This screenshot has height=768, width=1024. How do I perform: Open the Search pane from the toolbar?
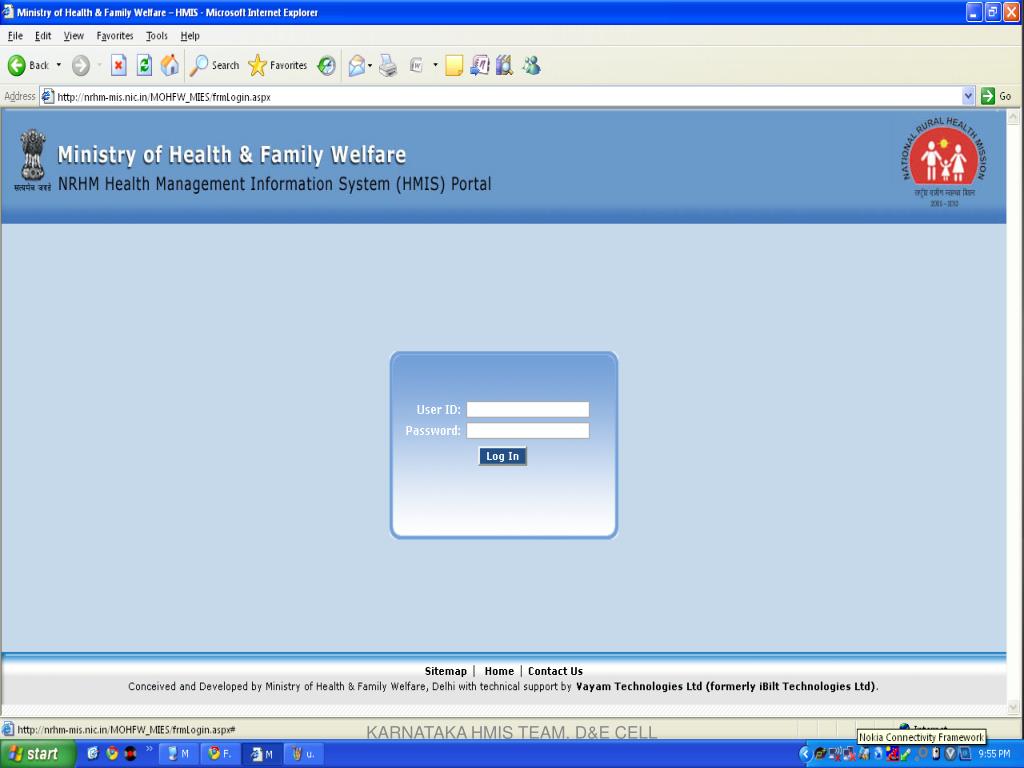point(215,65)
